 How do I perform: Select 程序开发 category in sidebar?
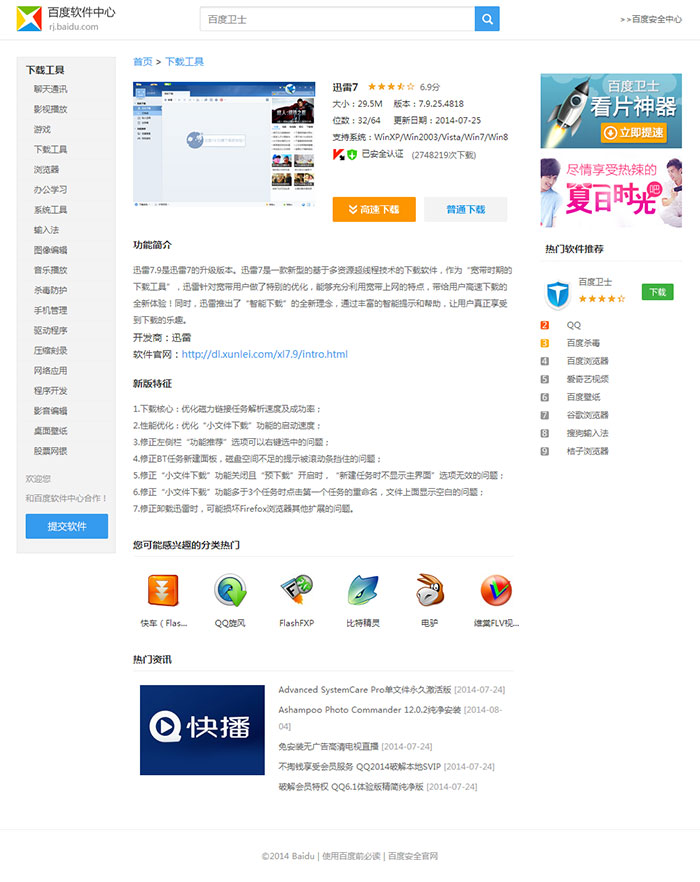(x=50, y=390)
